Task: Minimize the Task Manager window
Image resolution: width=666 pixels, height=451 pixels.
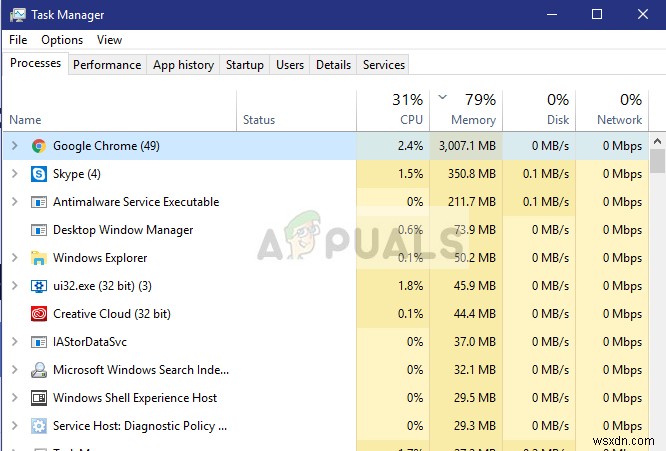Action: (552, 14)
